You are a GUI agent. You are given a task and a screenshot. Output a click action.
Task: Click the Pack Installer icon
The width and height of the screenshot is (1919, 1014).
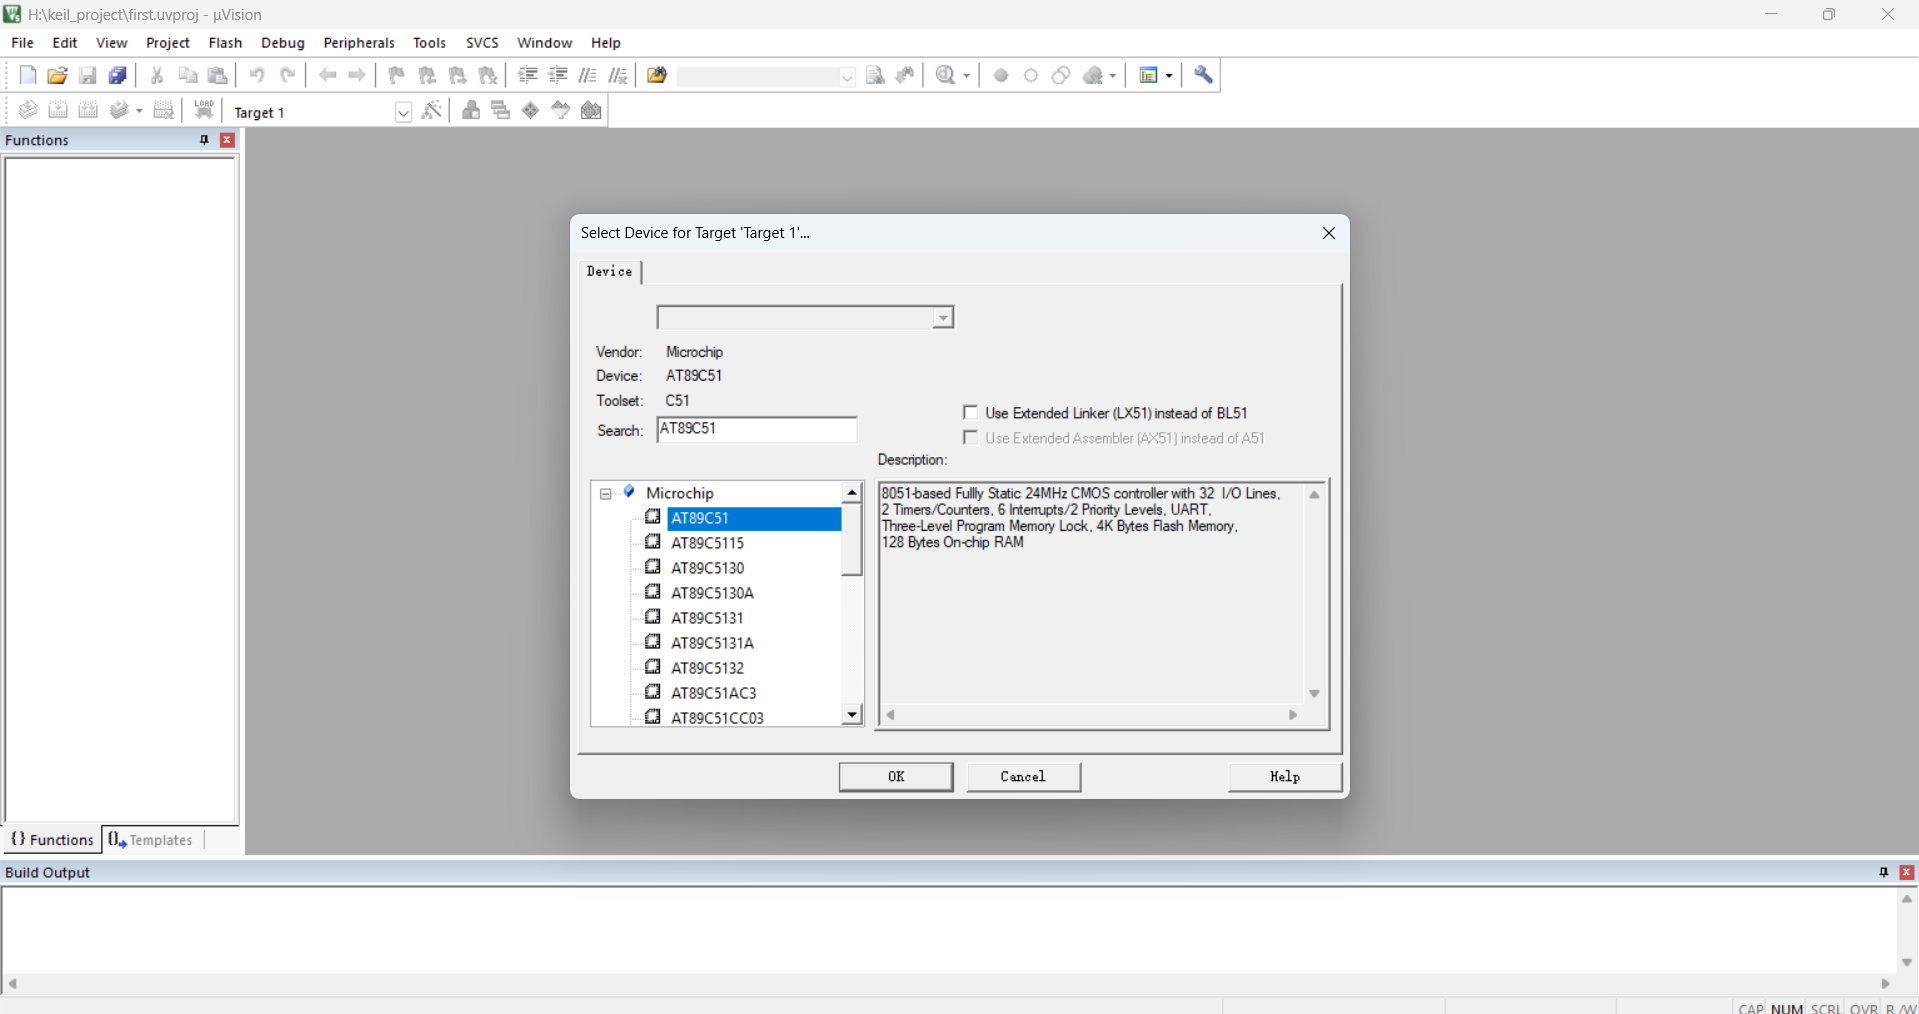click(x=592, y=111)
